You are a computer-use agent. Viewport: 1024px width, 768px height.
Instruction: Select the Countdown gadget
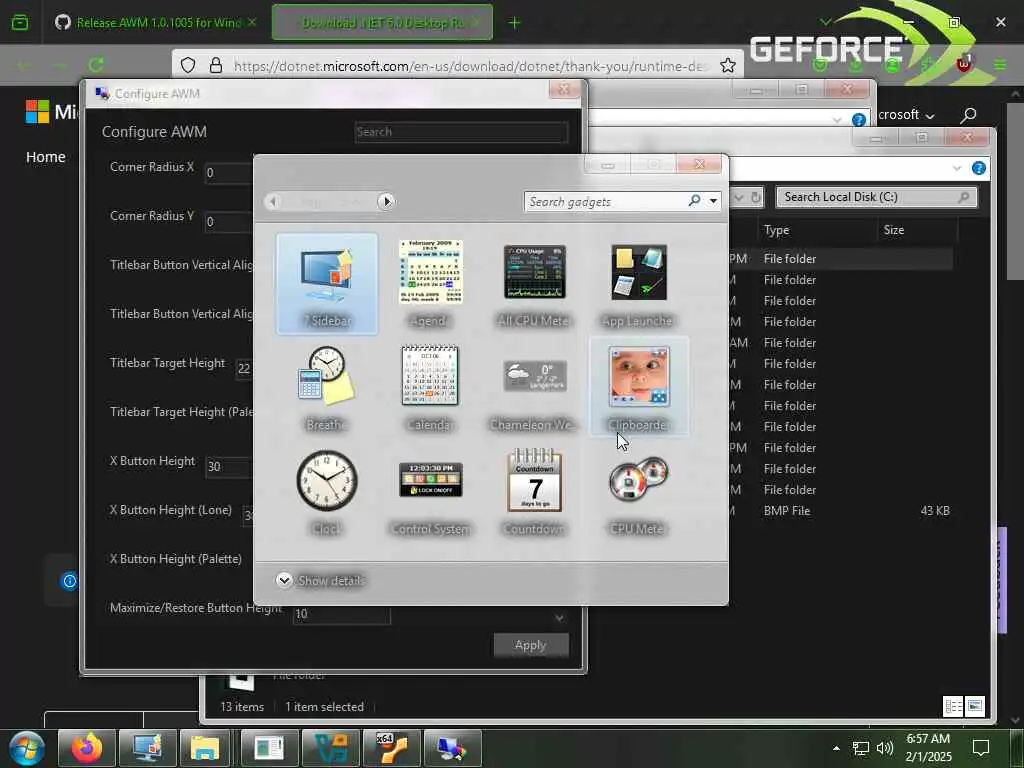[534, 492]
